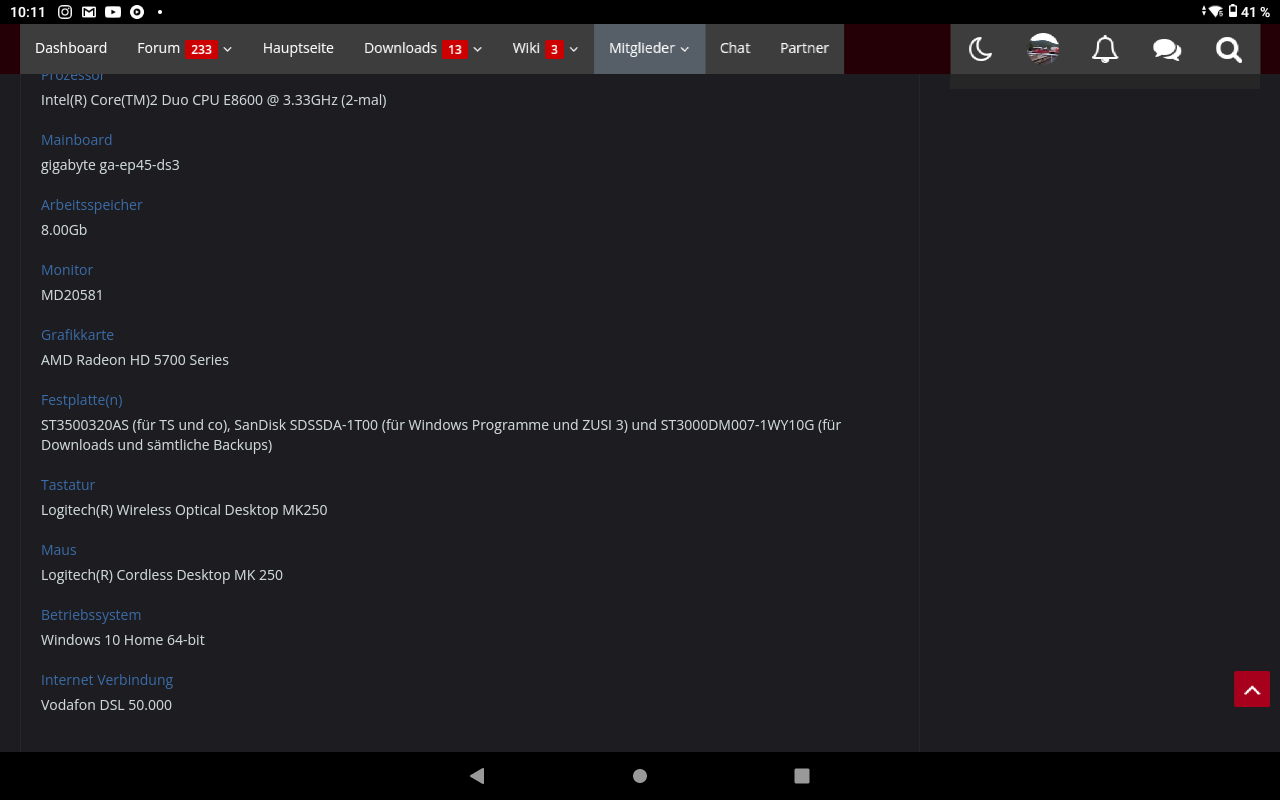Go to Hauptseite in the navigation

pyautogui.click(x=298, y=49)
